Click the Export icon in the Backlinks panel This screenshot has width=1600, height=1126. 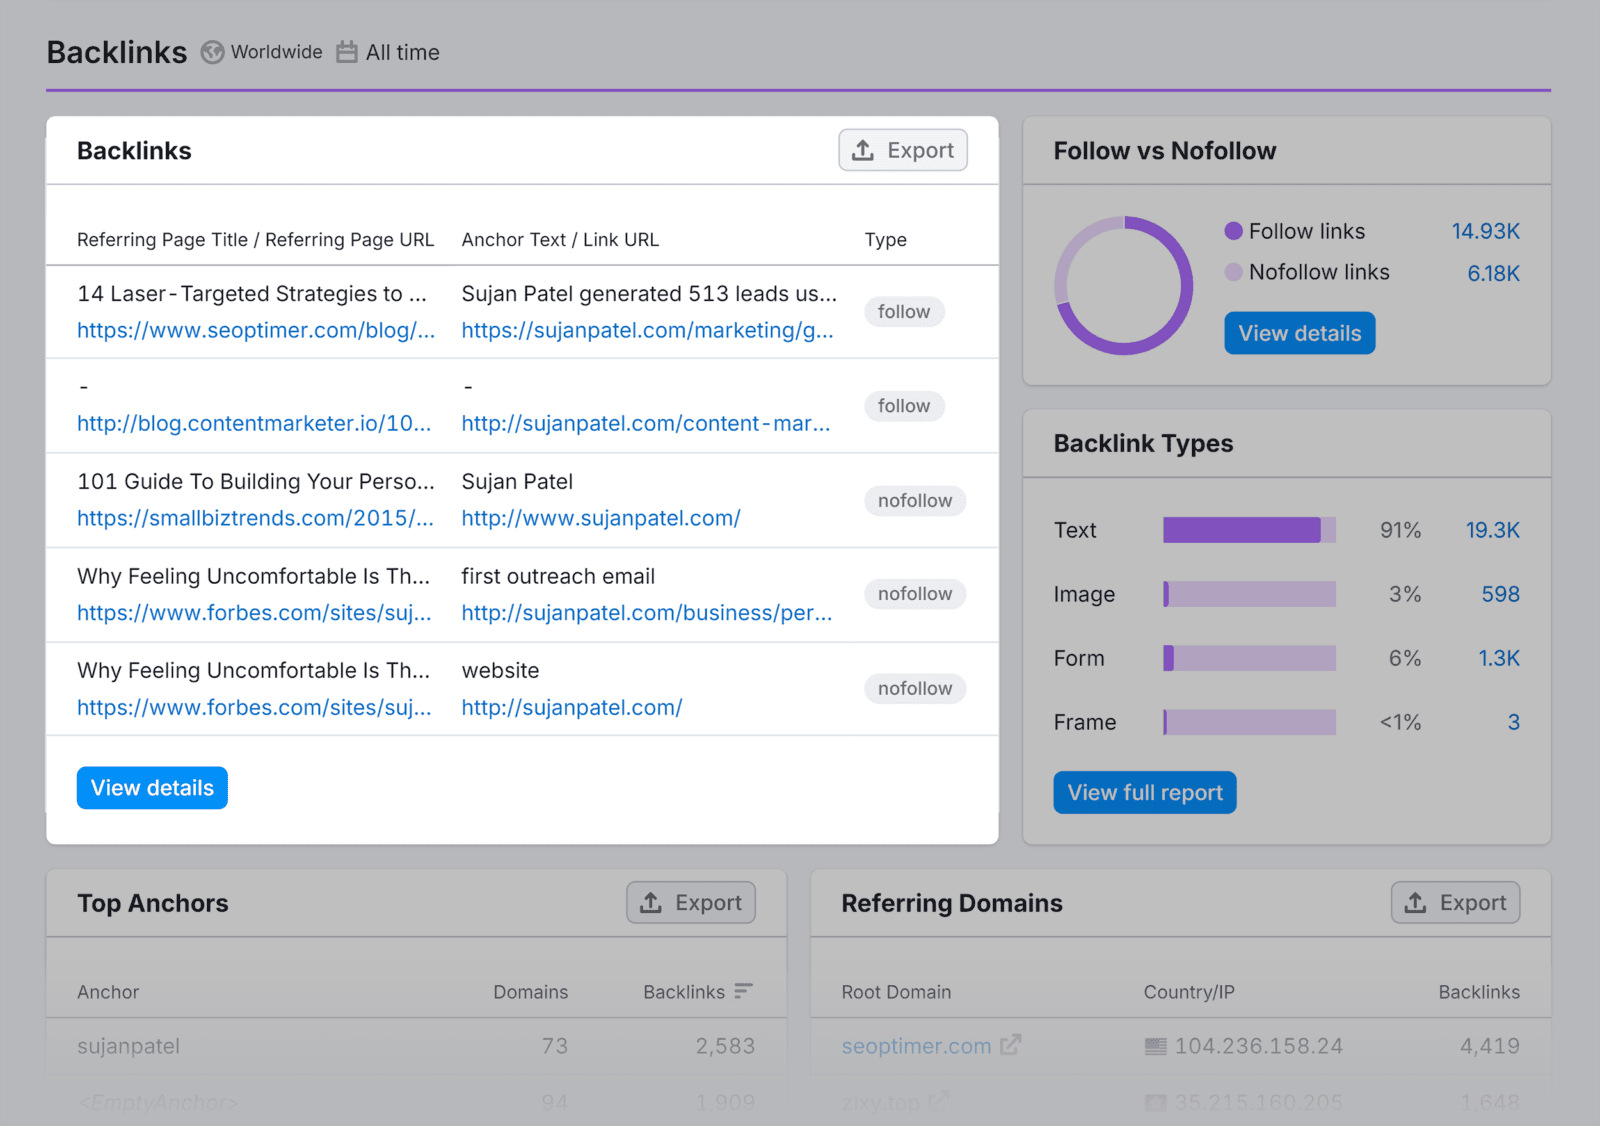pos(862,150)
